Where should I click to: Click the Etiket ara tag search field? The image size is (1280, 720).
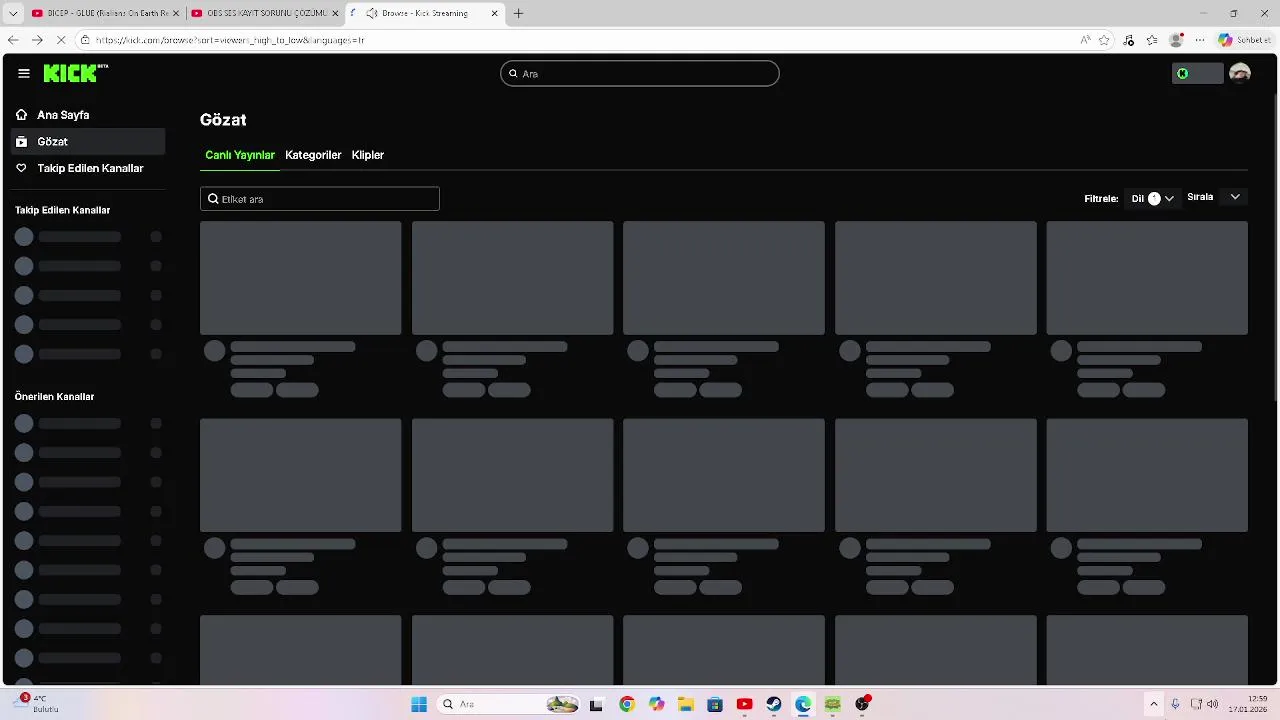click(319, 199)
